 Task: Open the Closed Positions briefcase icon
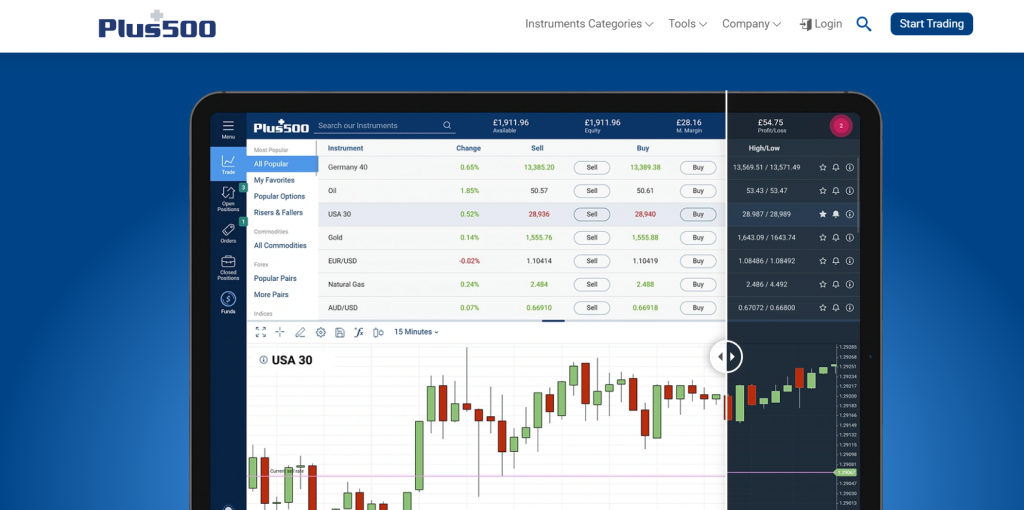[228, 261]
